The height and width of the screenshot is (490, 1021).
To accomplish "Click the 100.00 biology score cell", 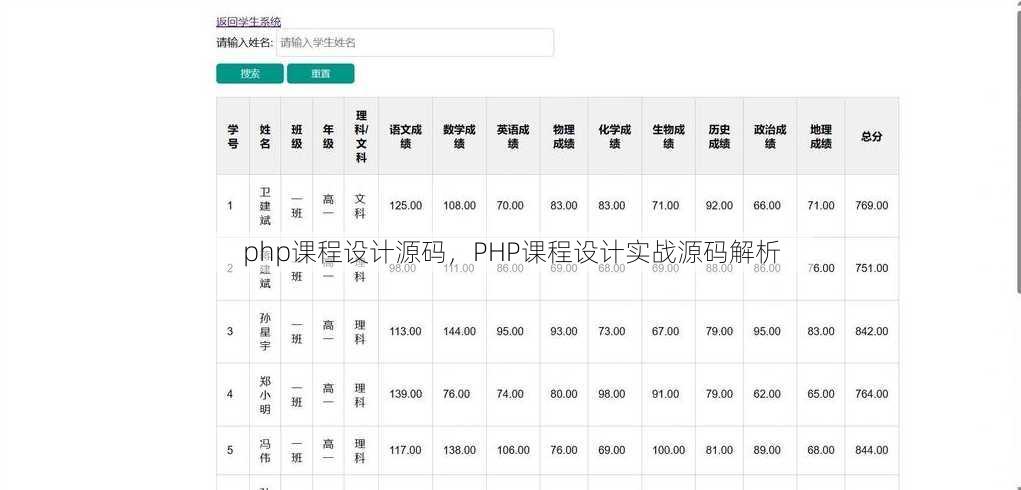I will coord(668,450).
